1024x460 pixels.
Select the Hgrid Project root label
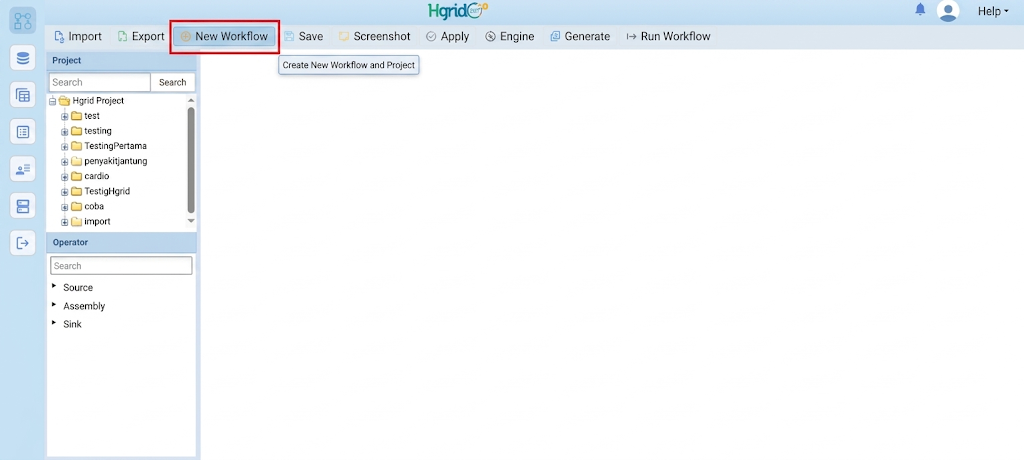pos(98,101)
